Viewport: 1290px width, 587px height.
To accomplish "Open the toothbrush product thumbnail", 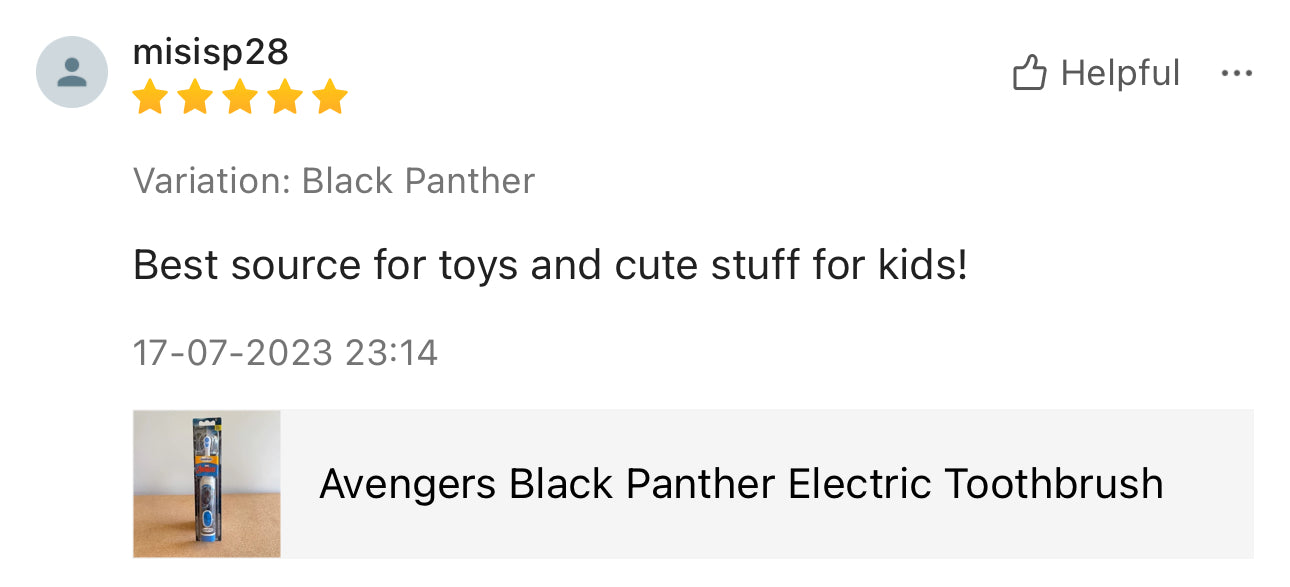I will tap(207, 483).
